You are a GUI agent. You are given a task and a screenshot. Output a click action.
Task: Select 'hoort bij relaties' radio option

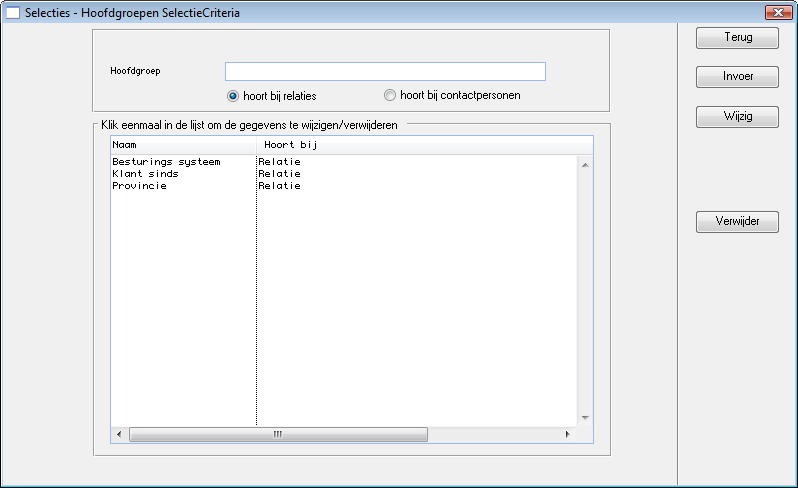[x=233, y=96]
